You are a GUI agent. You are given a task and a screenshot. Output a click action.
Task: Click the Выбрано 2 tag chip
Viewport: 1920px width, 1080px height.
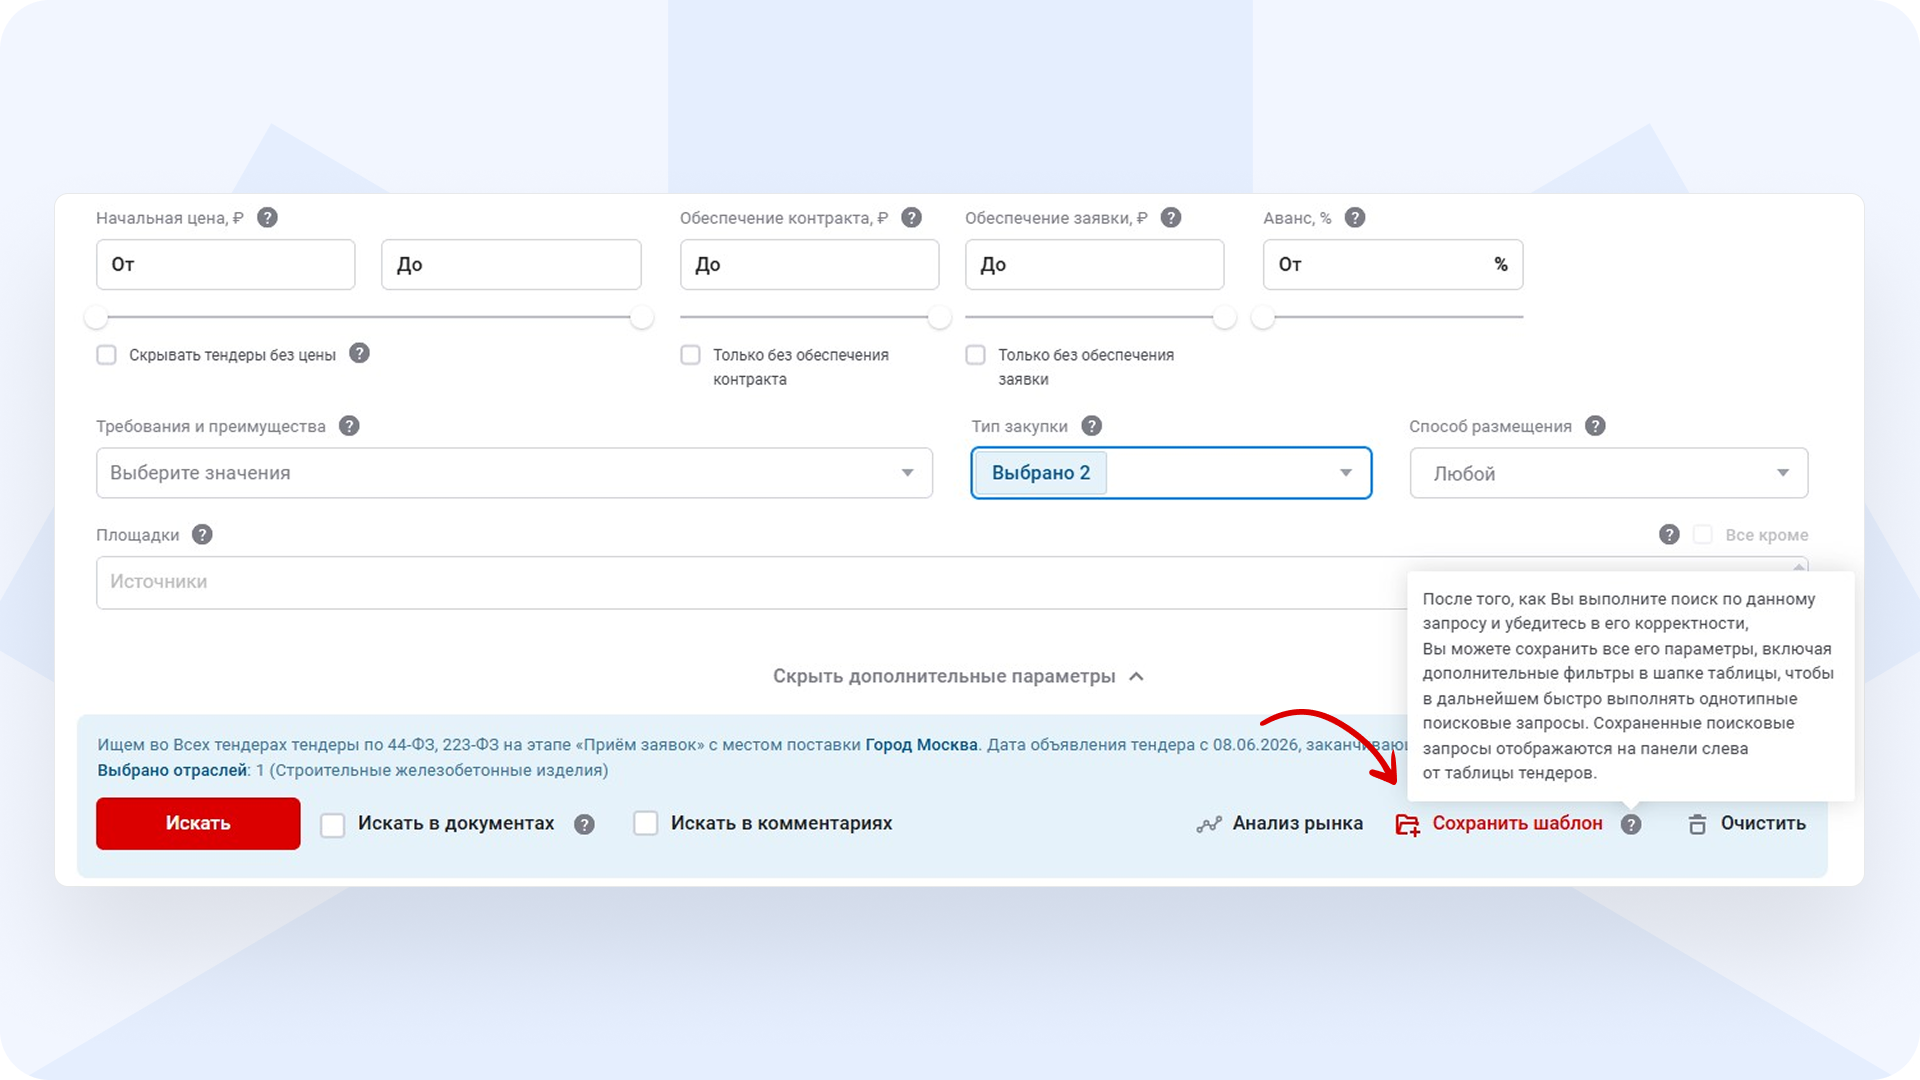pyautogui.click(x=1041, y=473)
